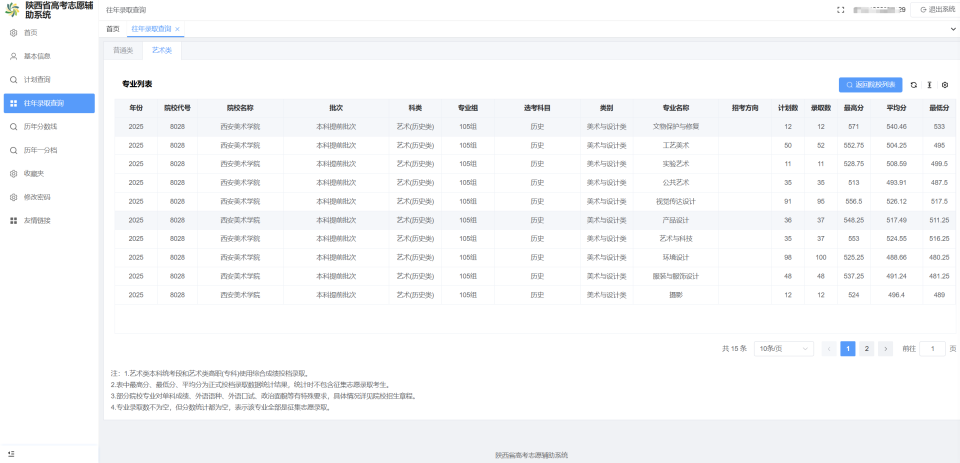
Task: Select the 首页 tab
Action: click(x=113, y=29)
